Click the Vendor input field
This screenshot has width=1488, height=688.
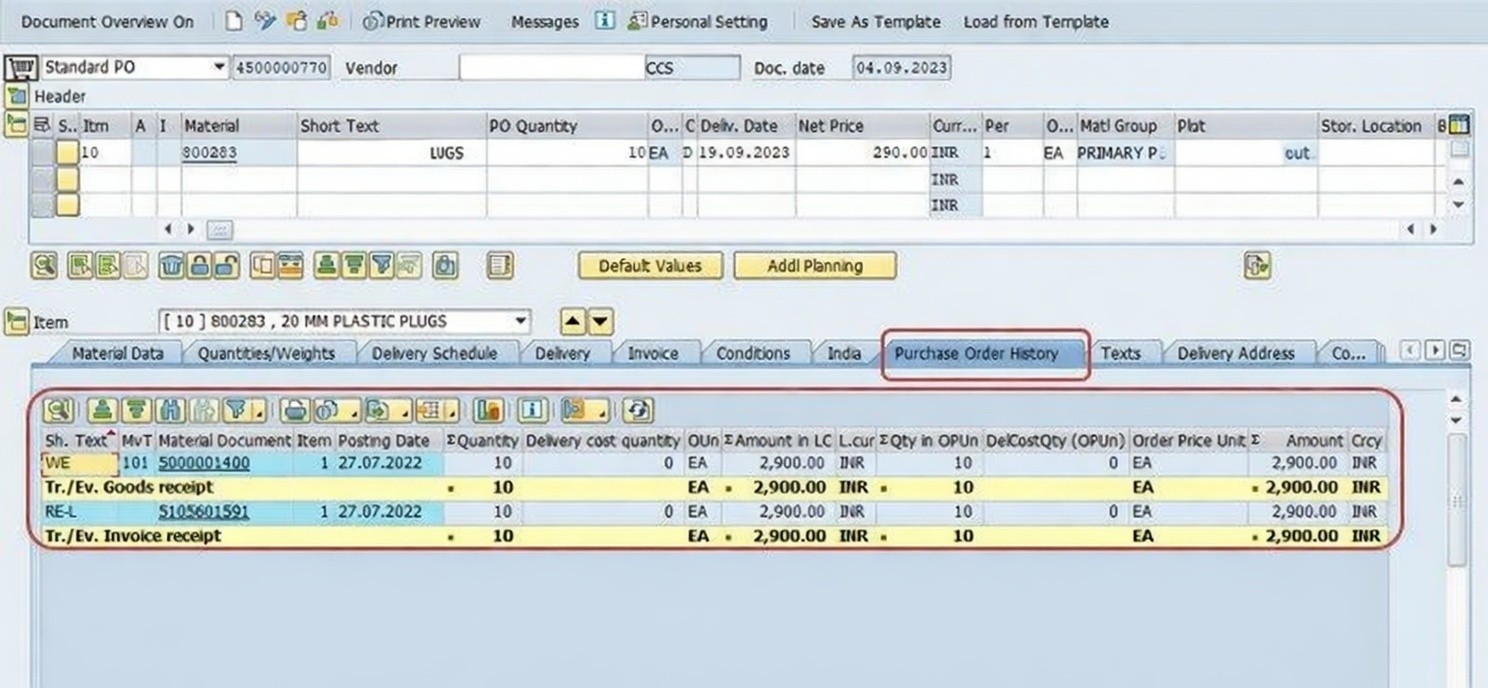[x=551, y=68]
